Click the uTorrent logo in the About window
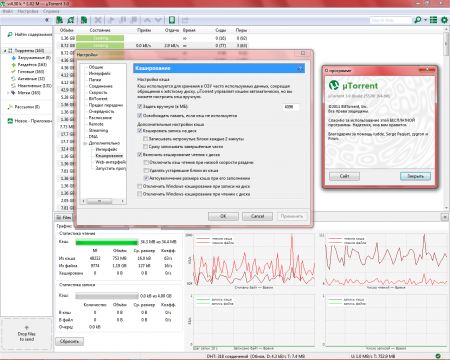 334,85
